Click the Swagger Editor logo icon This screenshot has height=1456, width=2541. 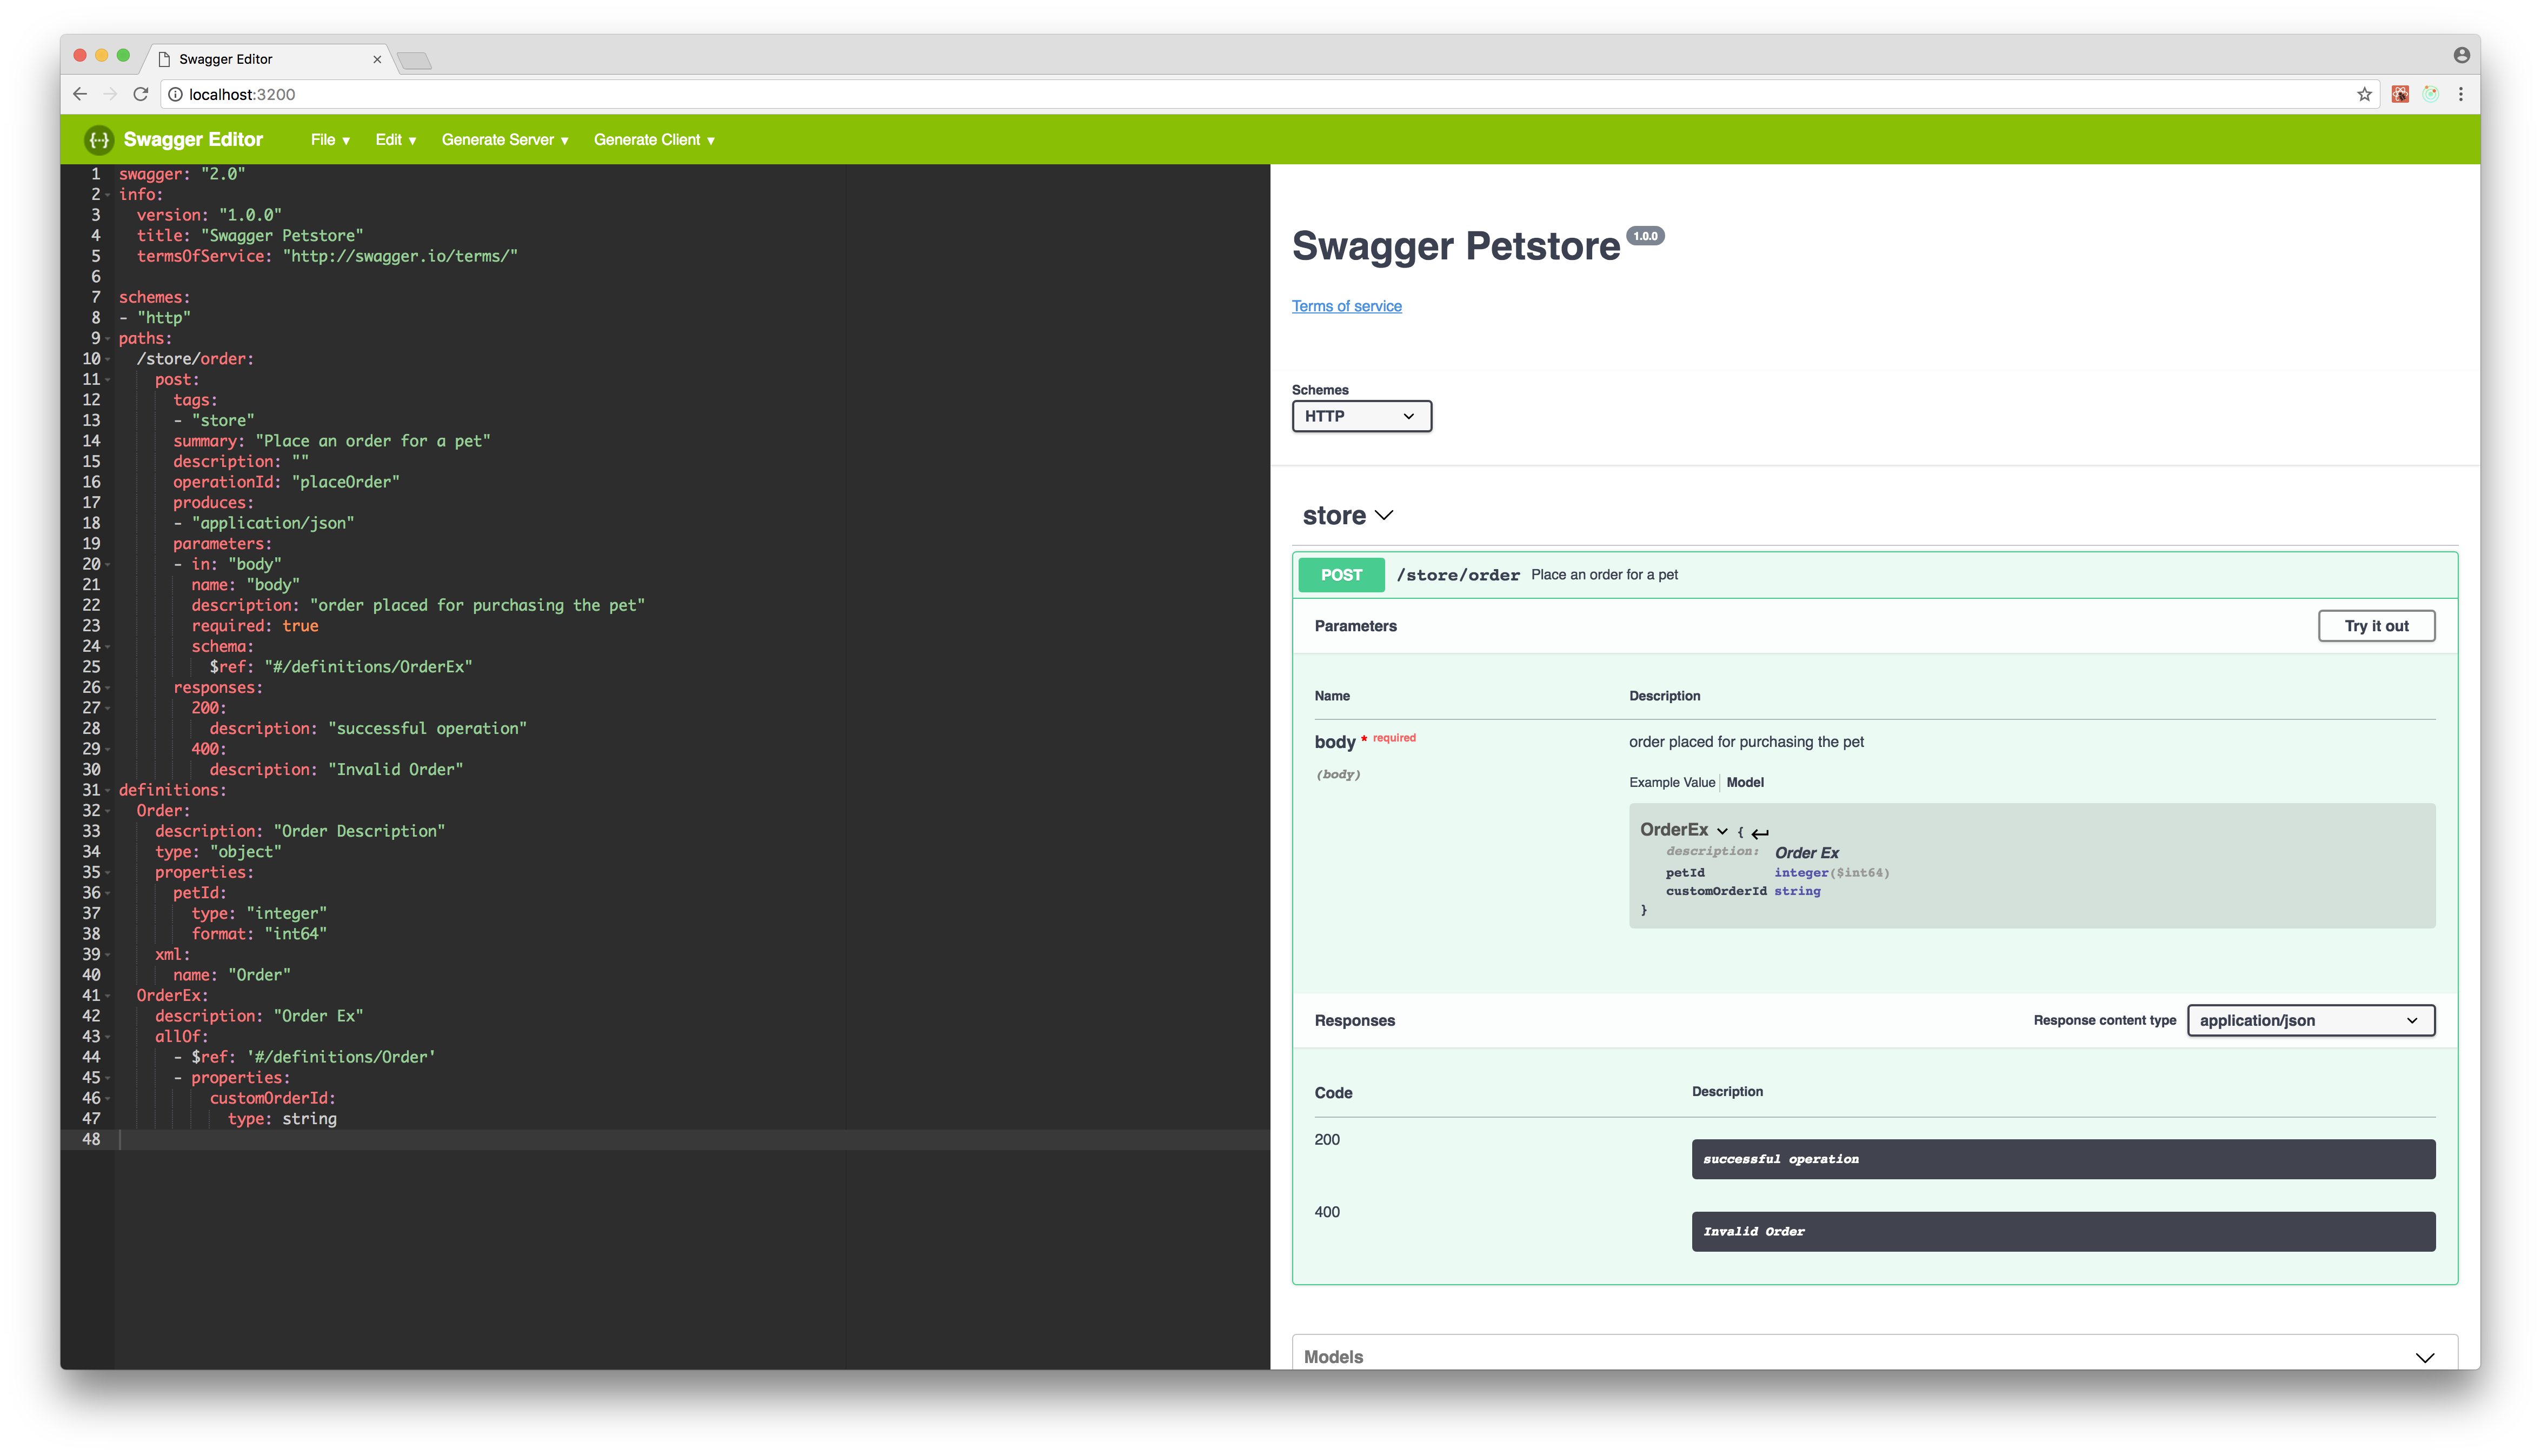99,140
